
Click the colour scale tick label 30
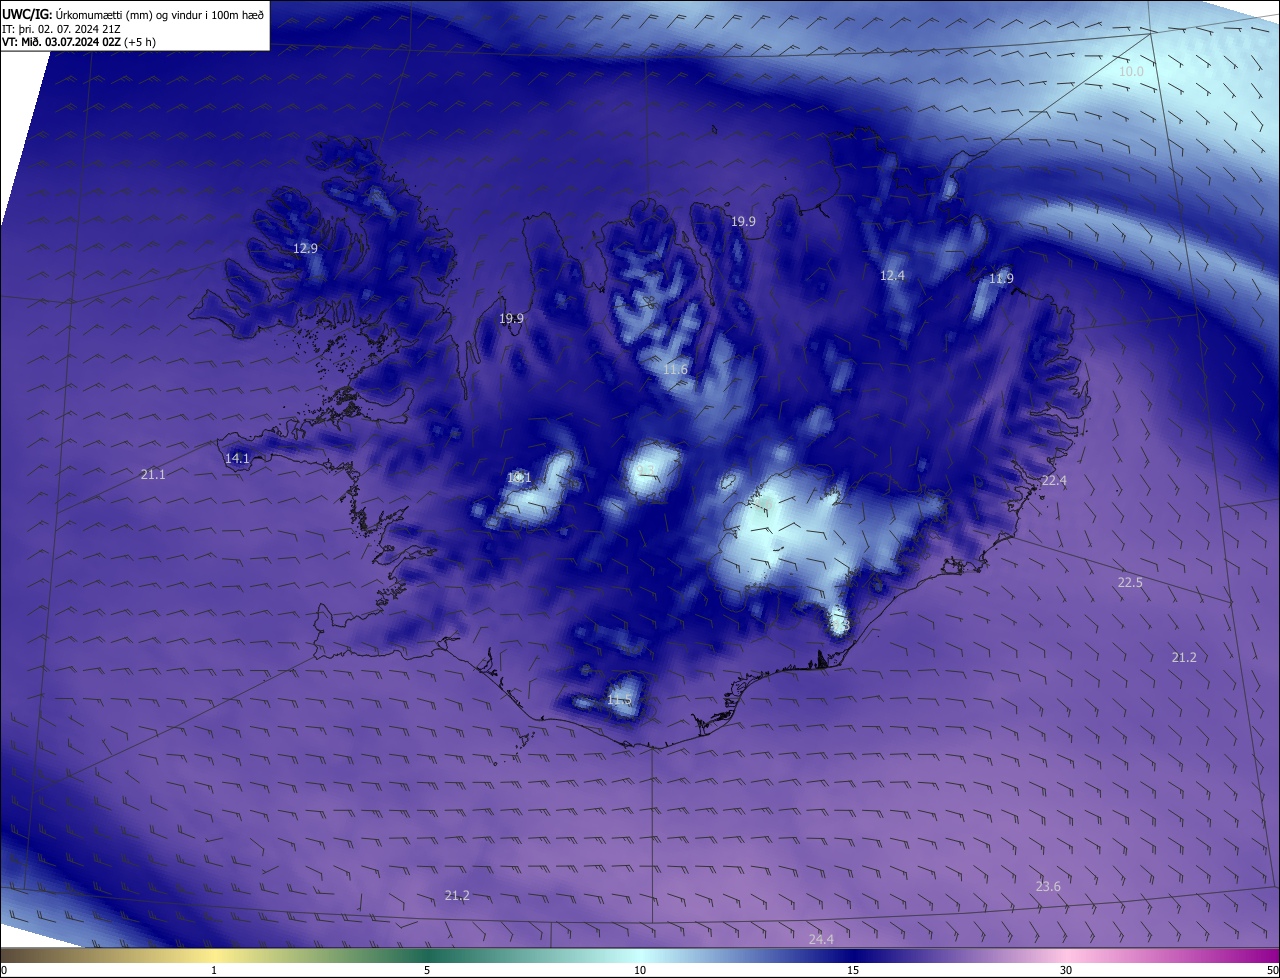coord(1066,971)
